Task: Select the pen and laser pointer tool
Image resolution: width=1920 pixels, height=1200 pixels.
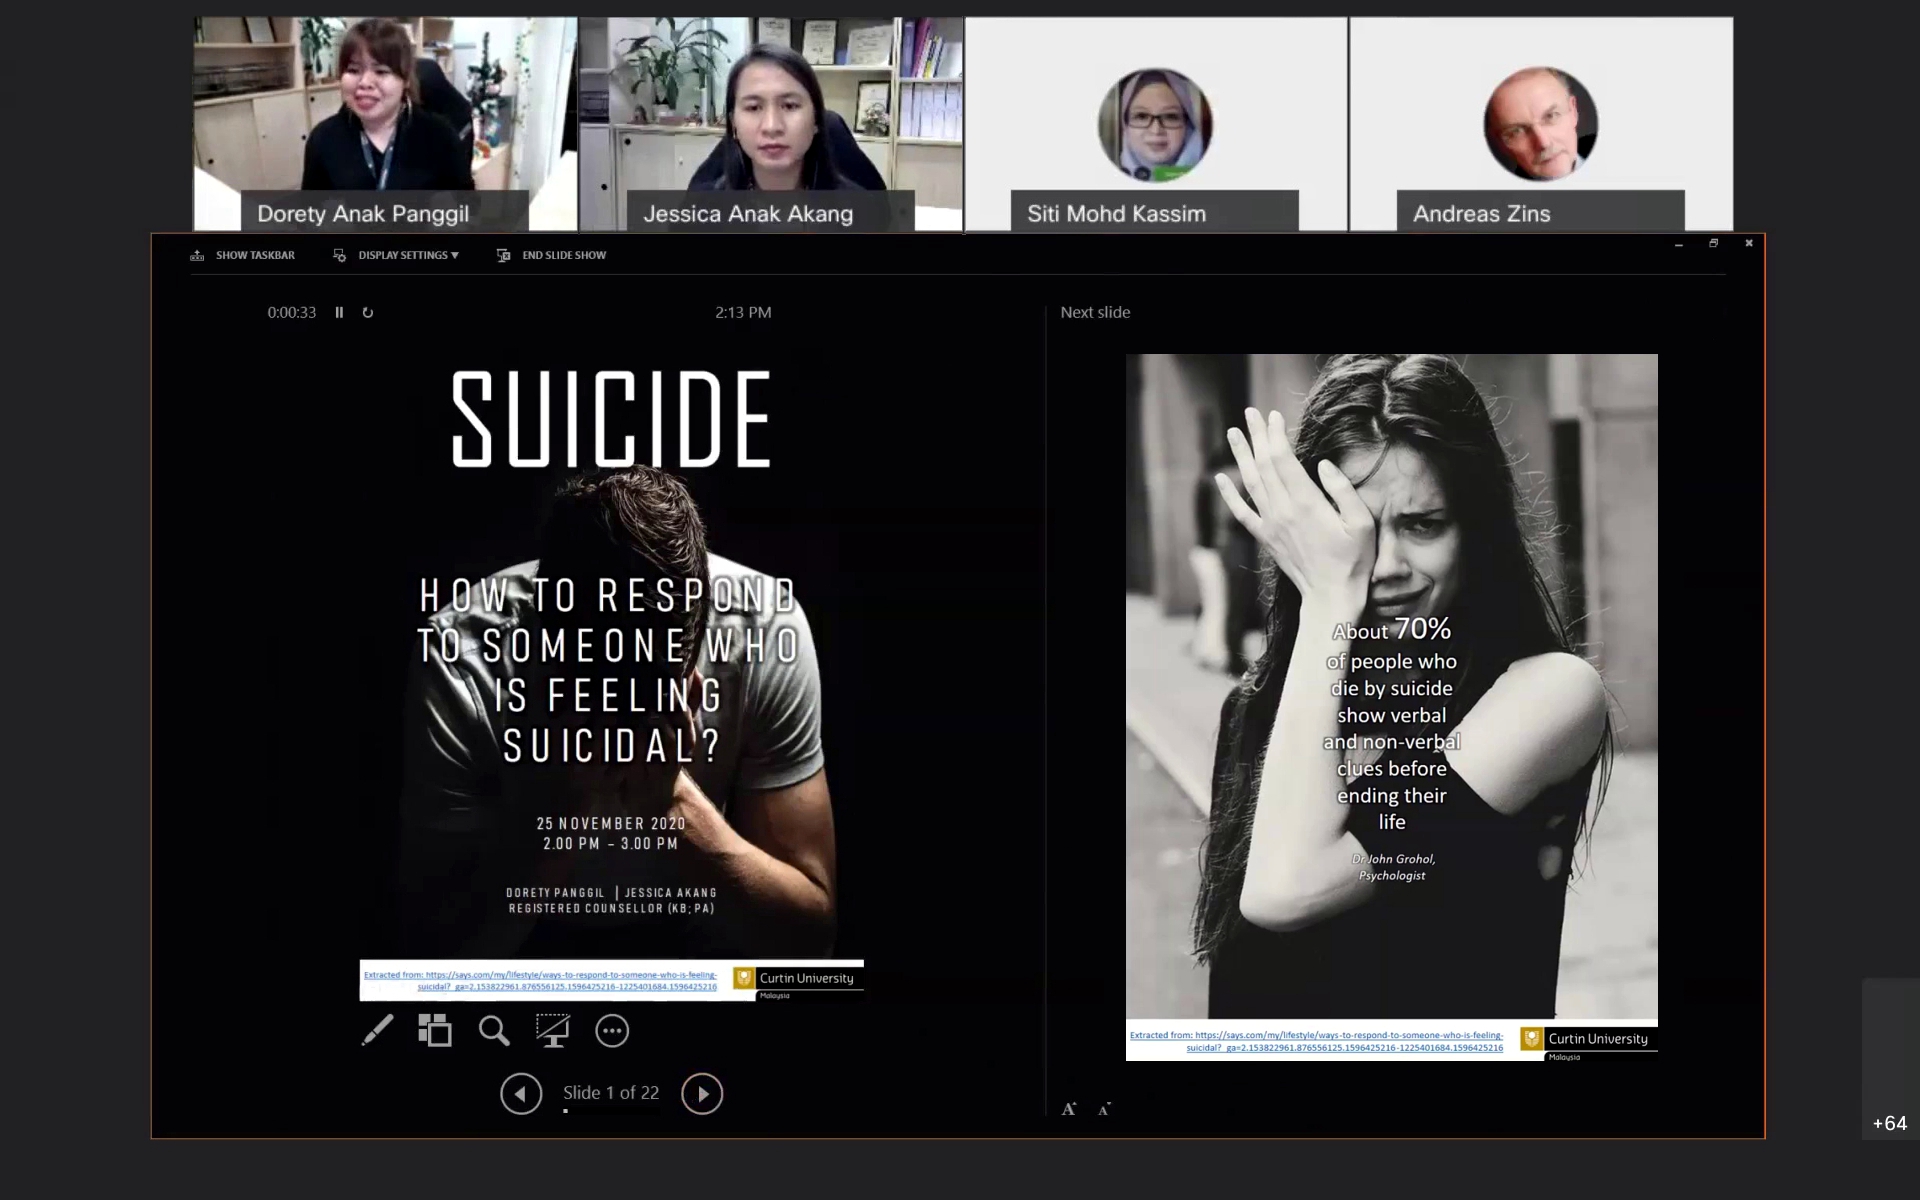Action: pos(377,1030)
